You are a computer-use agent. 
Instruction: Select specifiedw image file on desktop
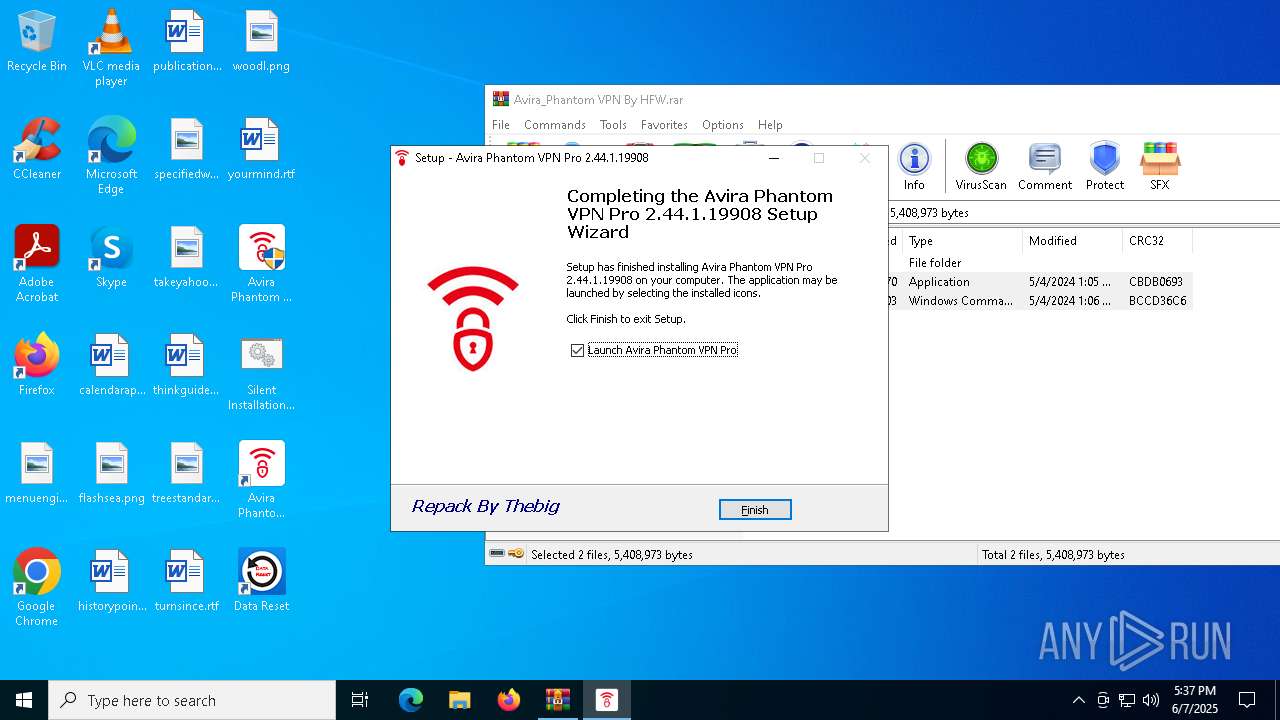pyautogui.click(x=187, y=149)
